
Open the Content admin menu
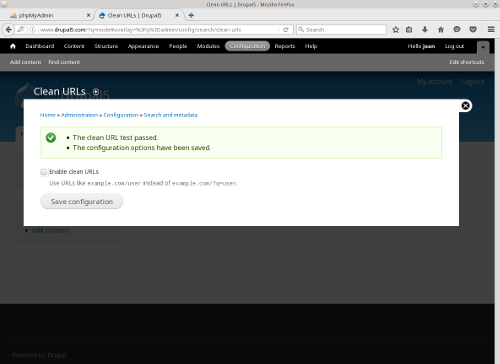coord(74,46)
